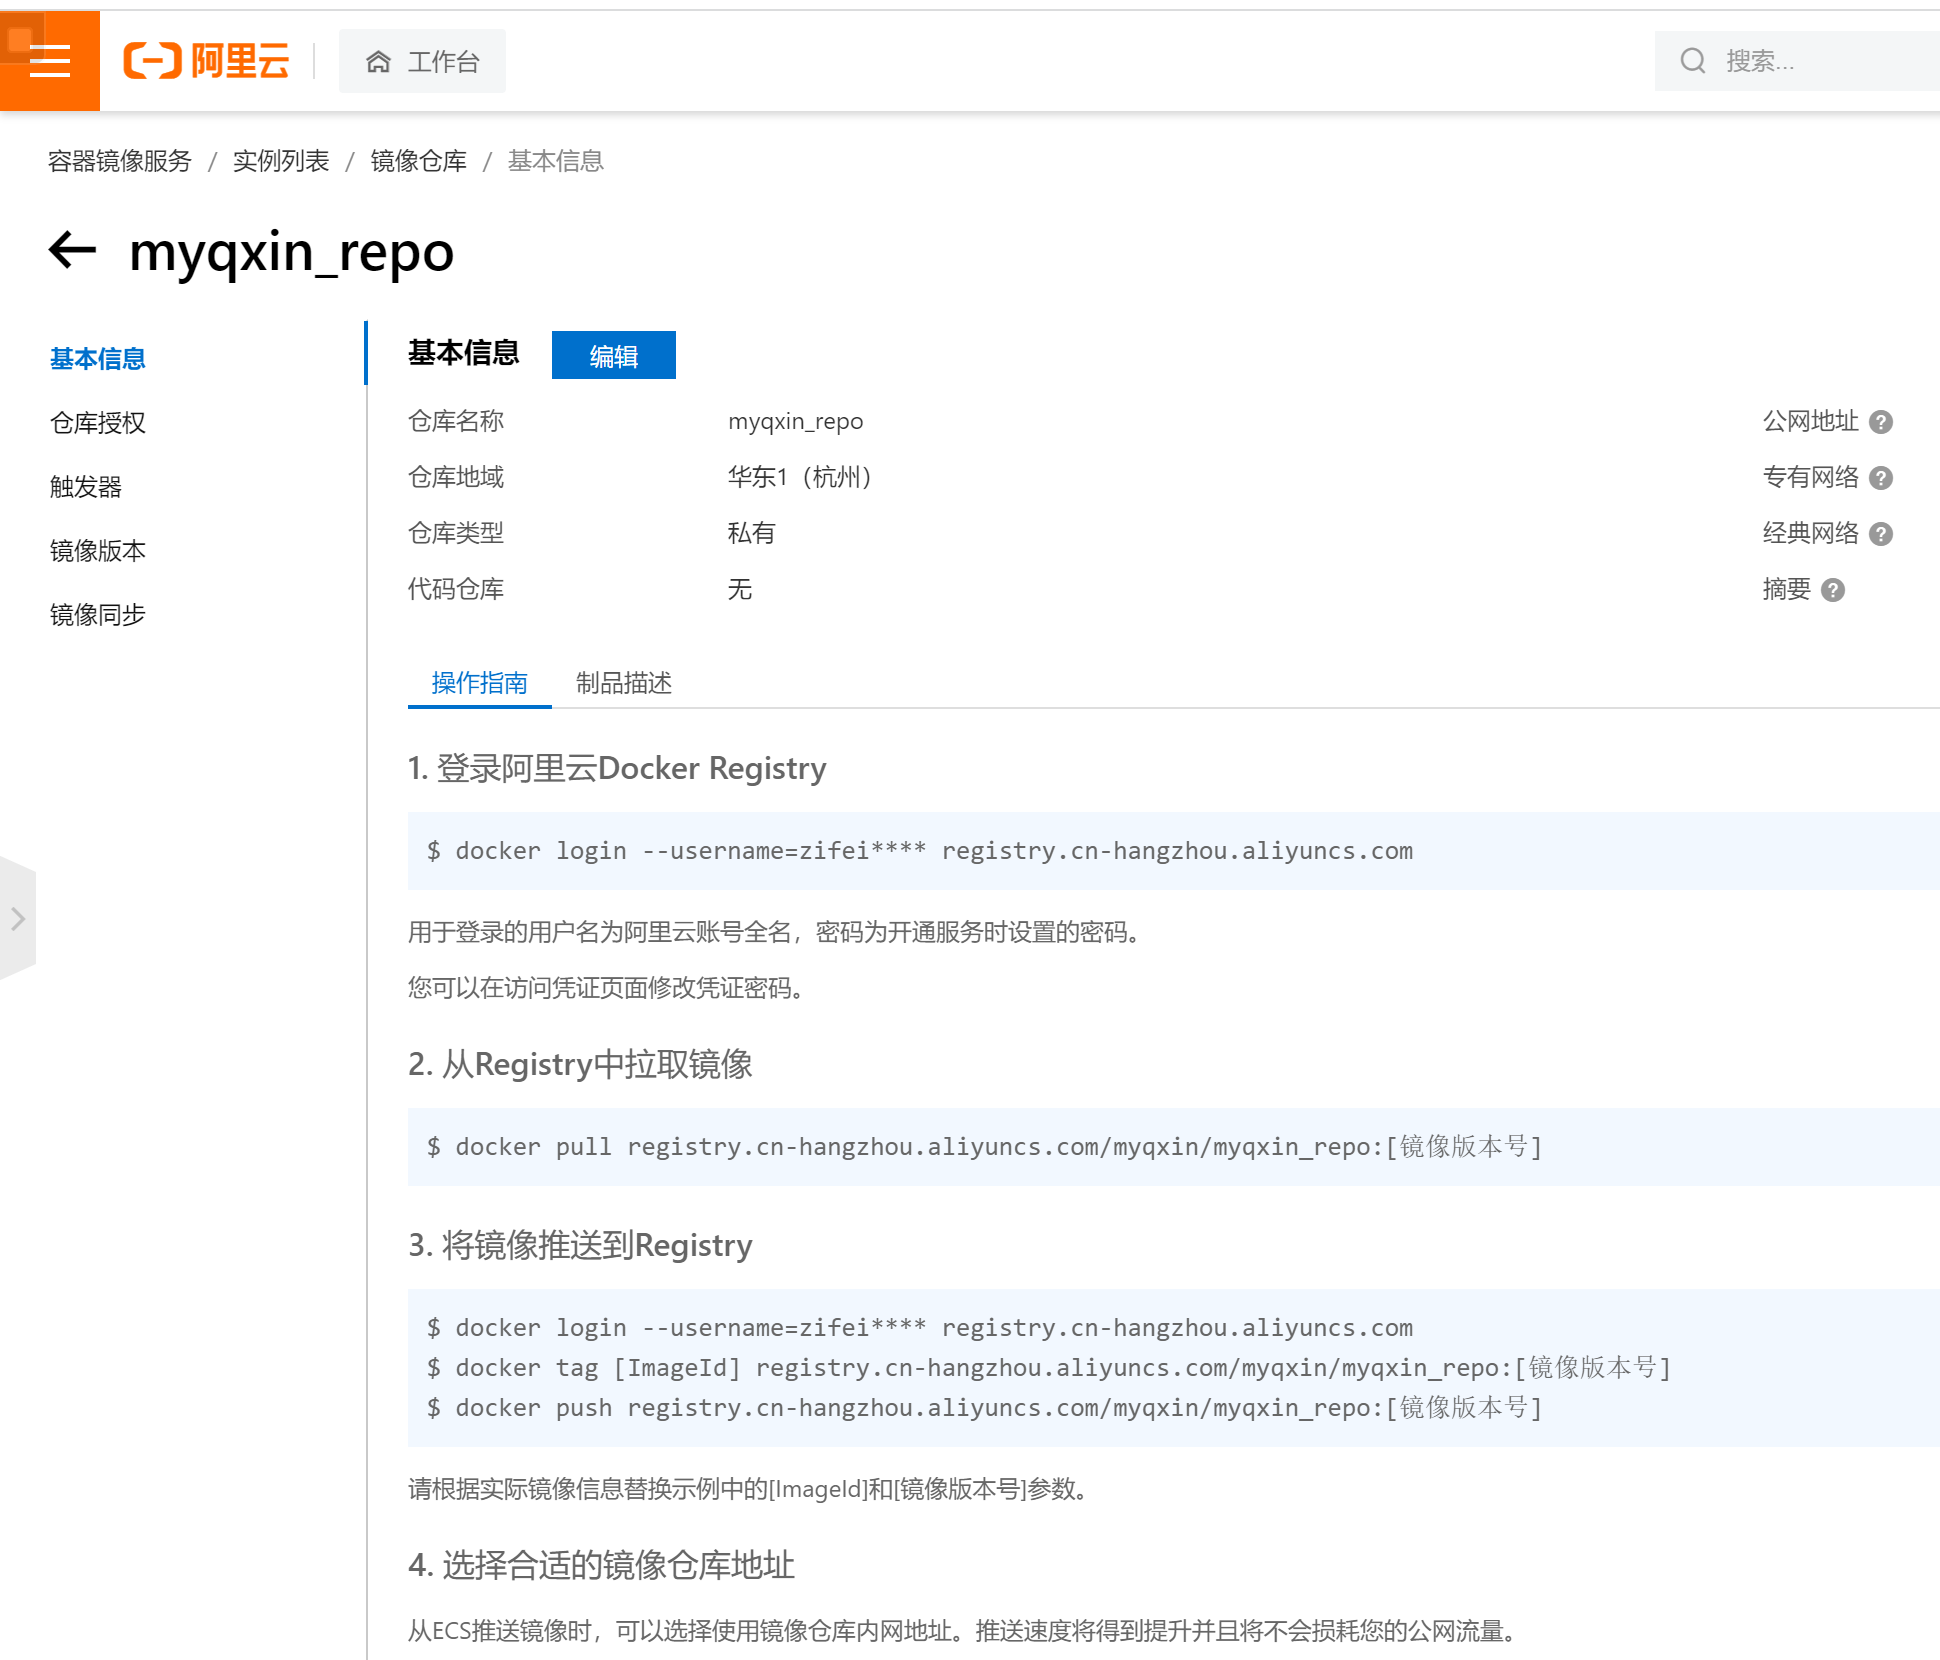Click the ECS push note sentence

click(x=964, y=1631)
